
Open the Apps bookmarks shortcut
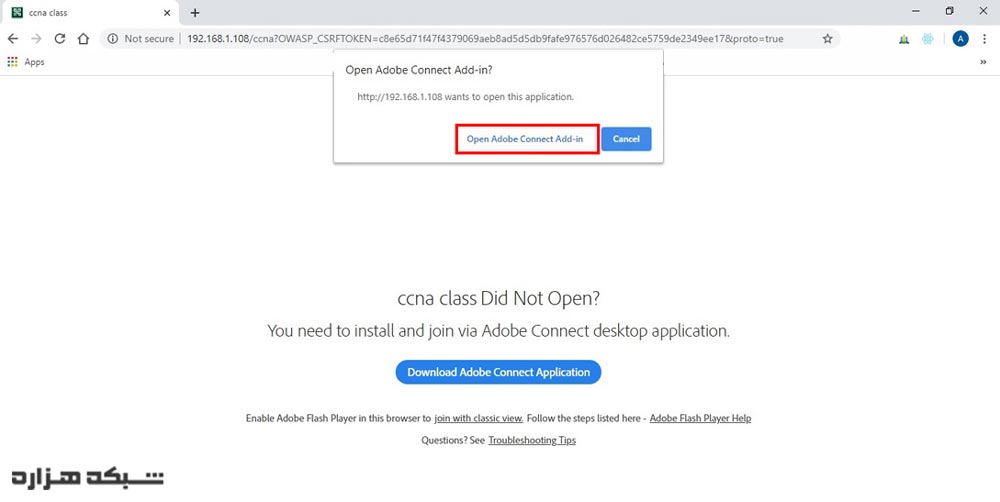click(26, 62)
